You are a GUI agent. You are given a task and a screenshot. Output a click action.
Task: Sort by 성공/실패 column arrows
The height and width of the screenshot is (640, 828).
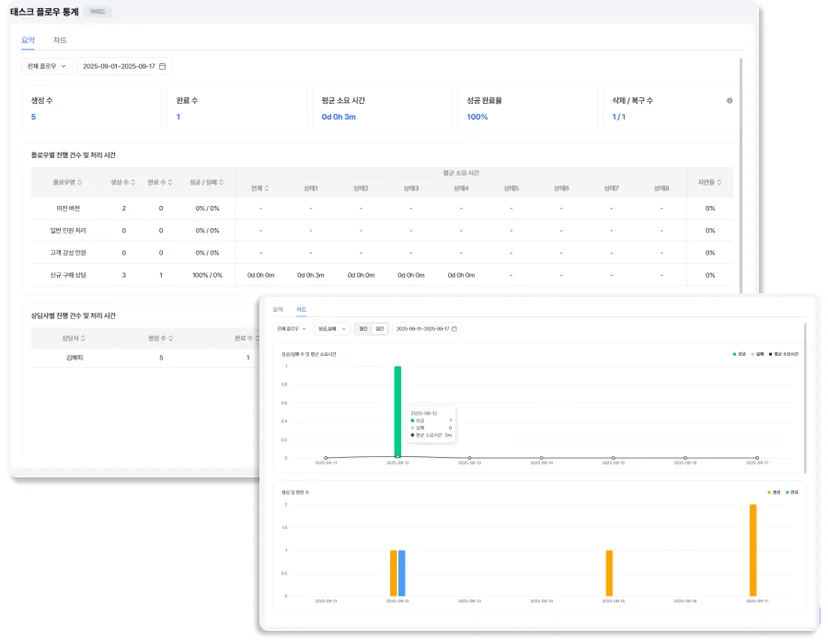pos(221,182)
